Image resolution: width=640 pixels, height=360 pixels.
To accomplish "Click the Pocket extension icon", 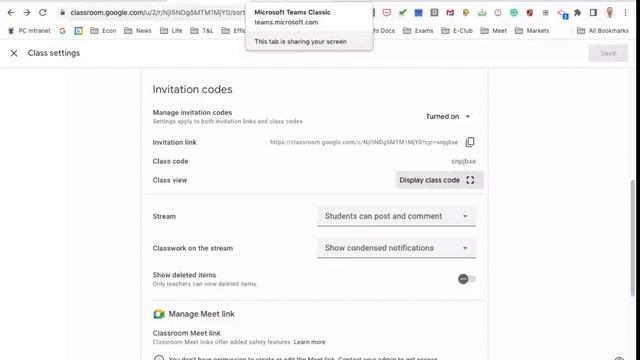I will tap(387, 13).
